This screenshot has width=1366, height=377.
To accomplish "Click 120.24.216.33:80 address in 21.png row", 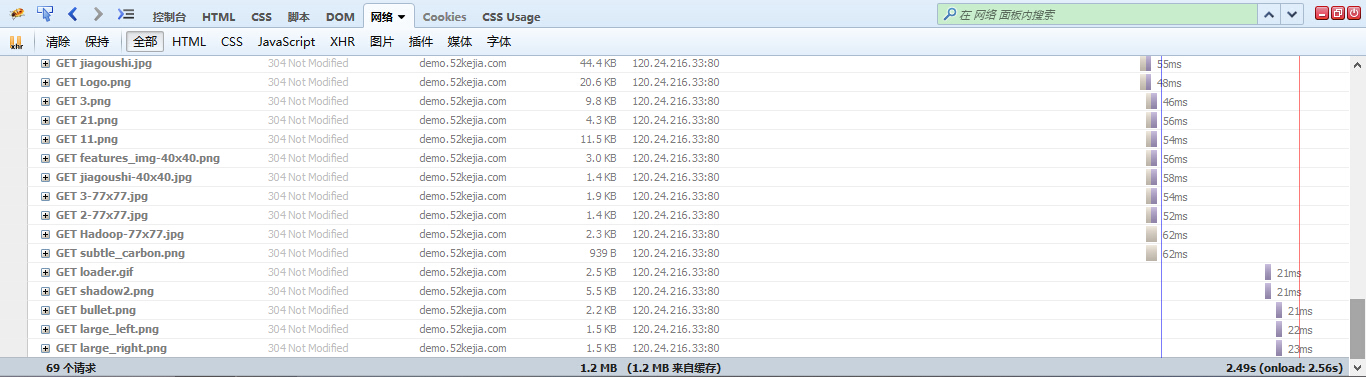I will coord(676,120).
